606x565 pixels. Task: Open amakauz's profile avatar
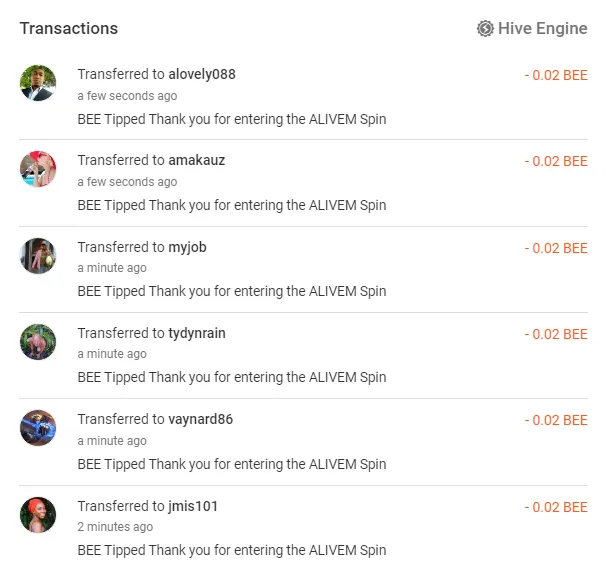38,169
